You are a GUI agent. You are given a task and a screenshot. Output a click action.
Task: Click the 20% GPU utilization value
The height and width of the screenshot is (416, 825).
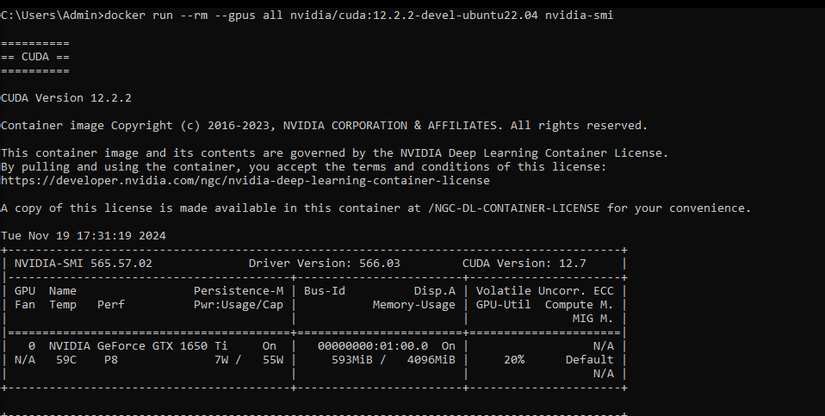[x=514, y=360]
